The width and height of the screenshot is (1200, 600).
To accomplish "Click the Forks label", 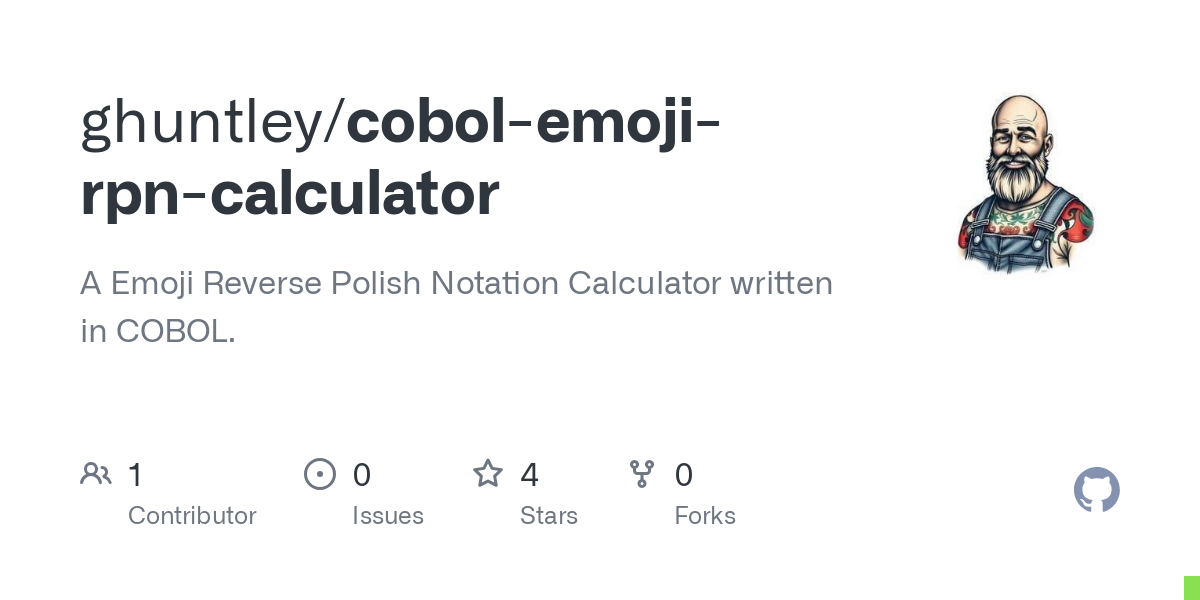I will (x=705, y=516).
